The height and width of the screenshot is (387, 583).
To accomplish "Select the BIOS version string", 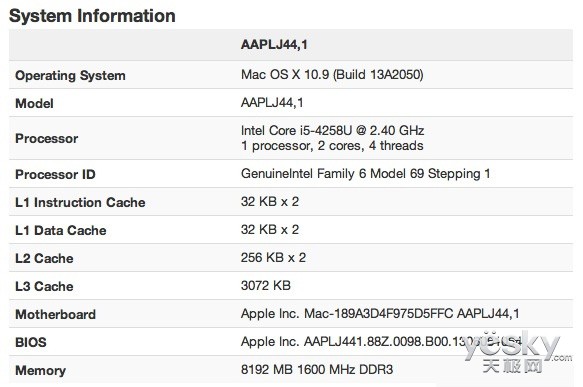I will coord(381,341).
